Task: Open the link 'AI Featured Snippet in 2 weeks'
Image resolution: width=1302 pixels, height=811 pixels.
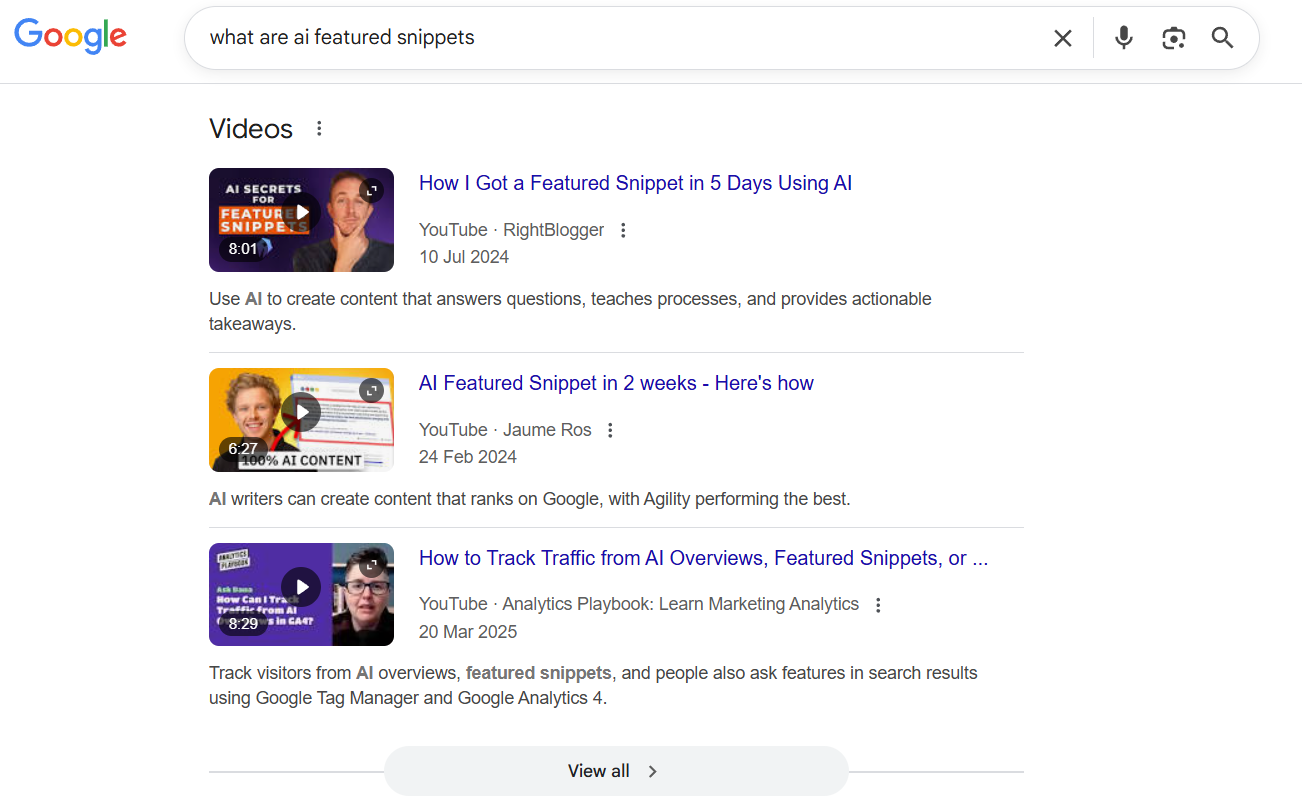Action: pos(616,383)
